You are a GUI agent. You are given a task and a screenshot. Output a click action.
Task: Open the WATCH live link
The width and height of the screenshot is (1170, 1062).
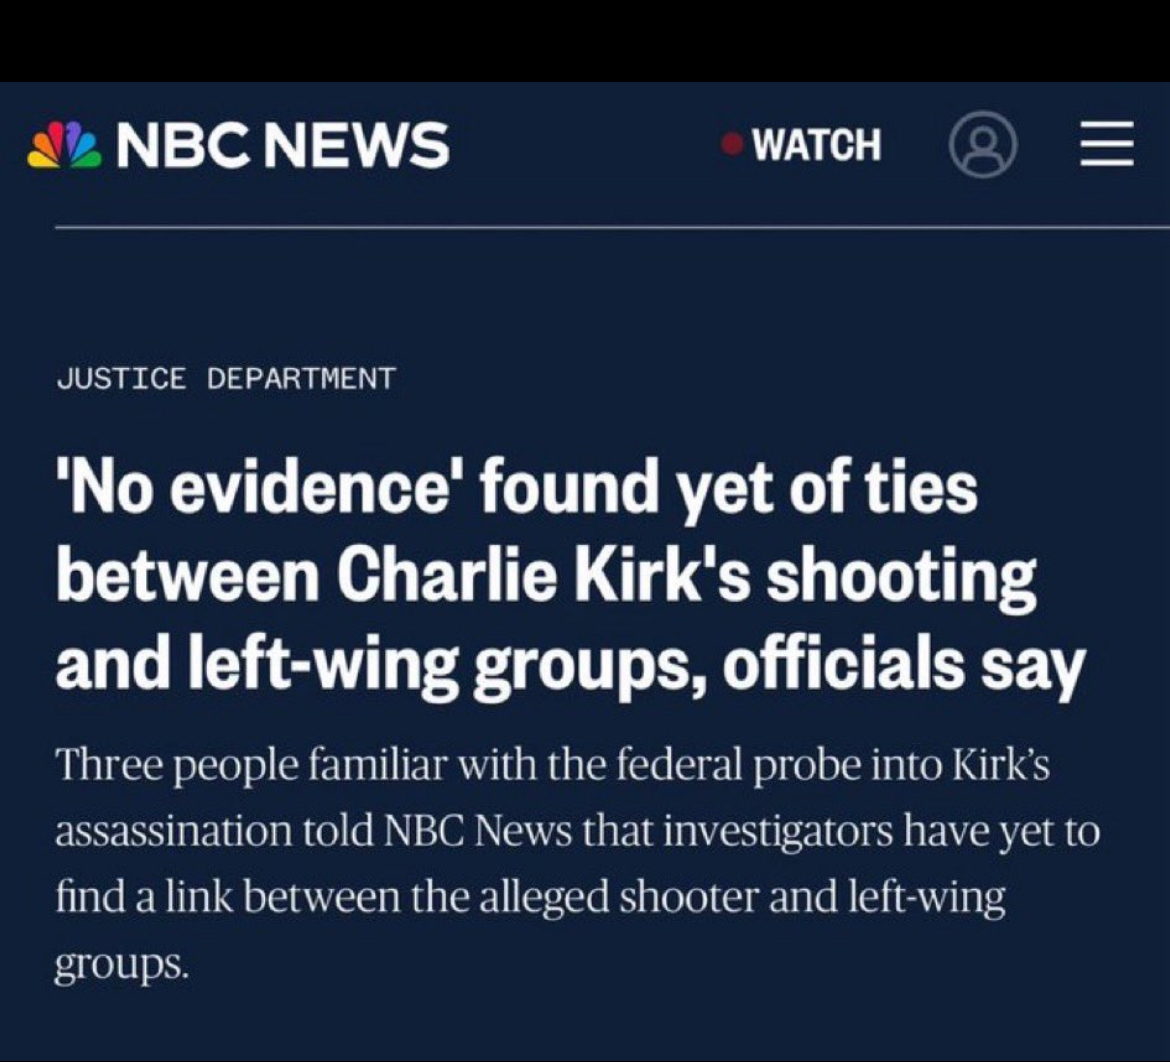(816, 145)
